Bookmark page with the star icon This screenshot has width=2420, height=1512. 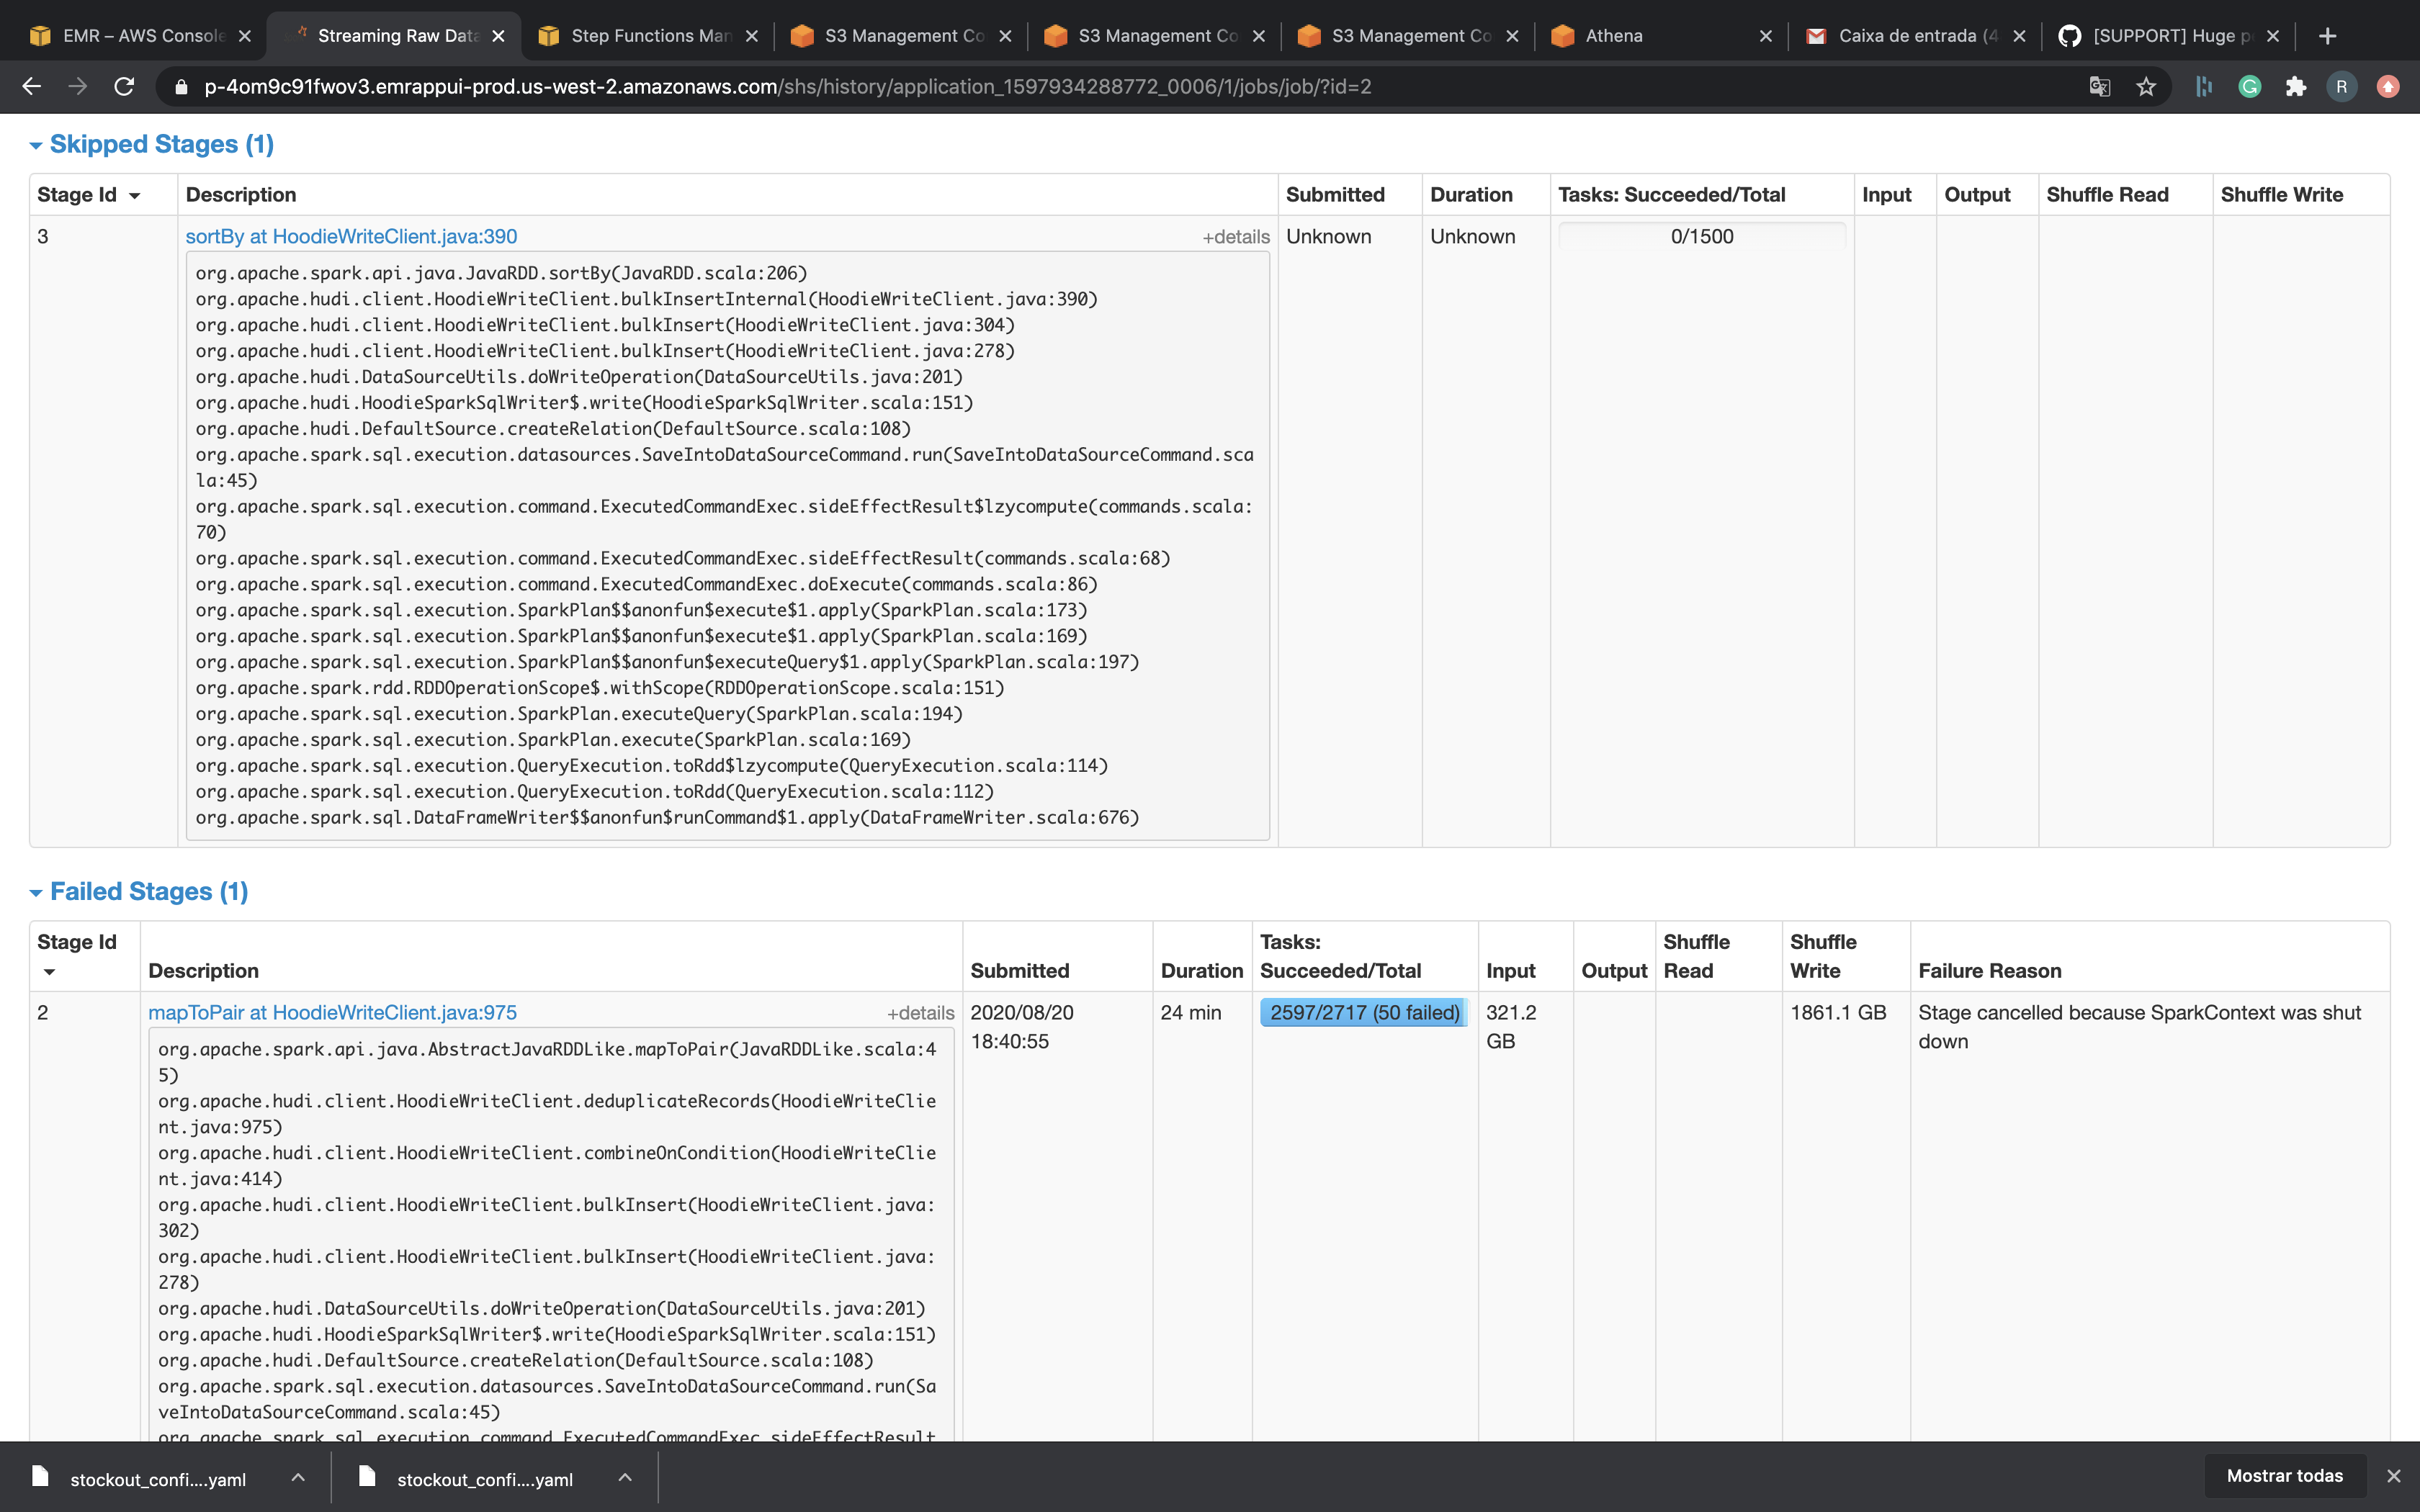[x=2146, y=87]
